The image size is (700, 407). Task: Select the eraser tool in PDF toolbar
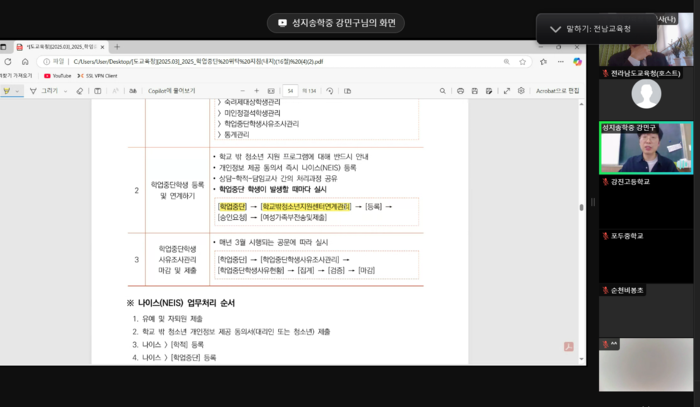80,91
